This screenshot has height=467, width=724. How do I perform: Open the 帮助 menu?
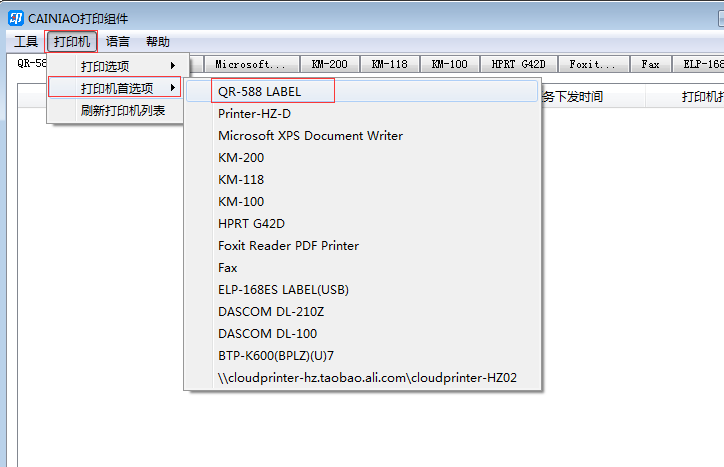[x=158, y=42]
